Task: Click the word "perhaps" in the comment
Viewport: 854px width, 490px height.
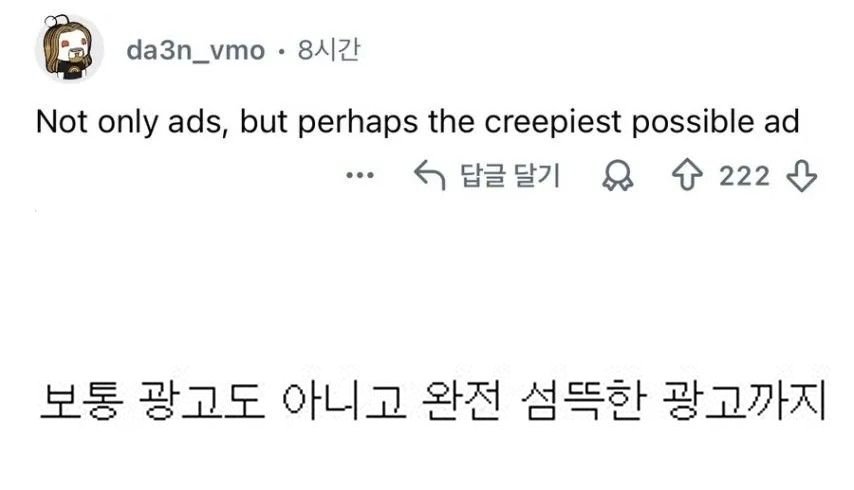Action: click(x=386, y=123)
